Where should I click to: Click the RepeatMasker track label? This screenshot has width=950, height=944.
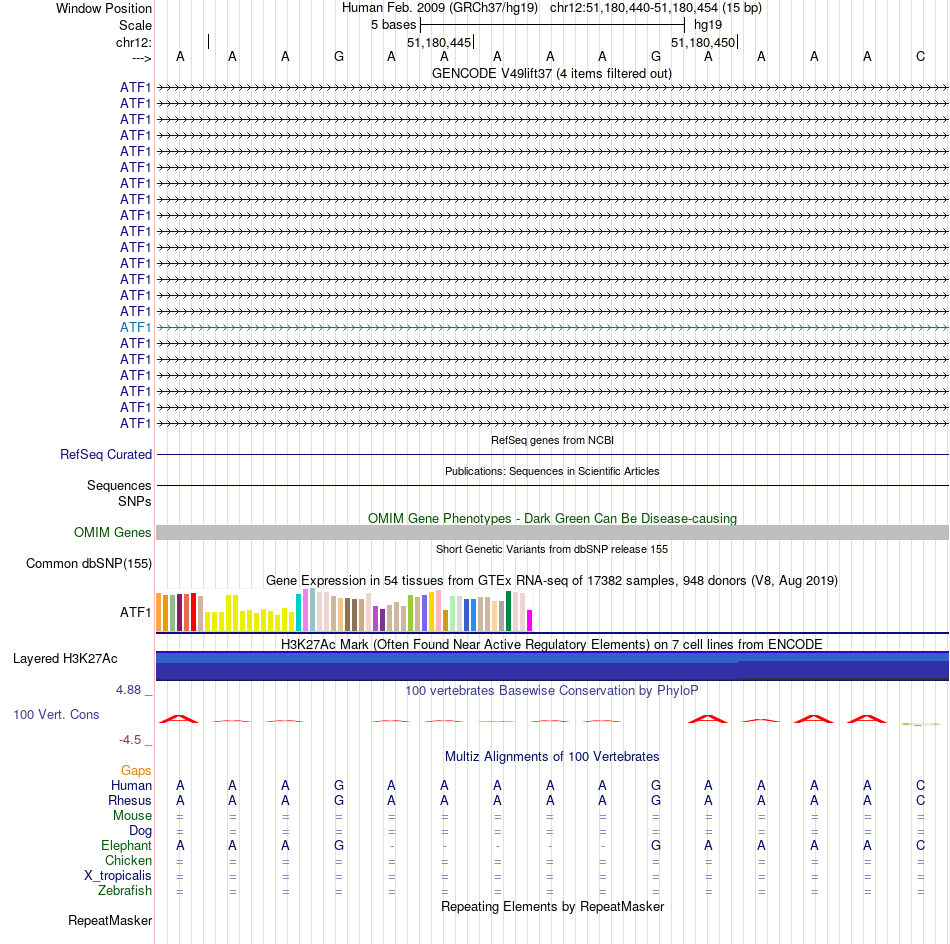[110, 921]
